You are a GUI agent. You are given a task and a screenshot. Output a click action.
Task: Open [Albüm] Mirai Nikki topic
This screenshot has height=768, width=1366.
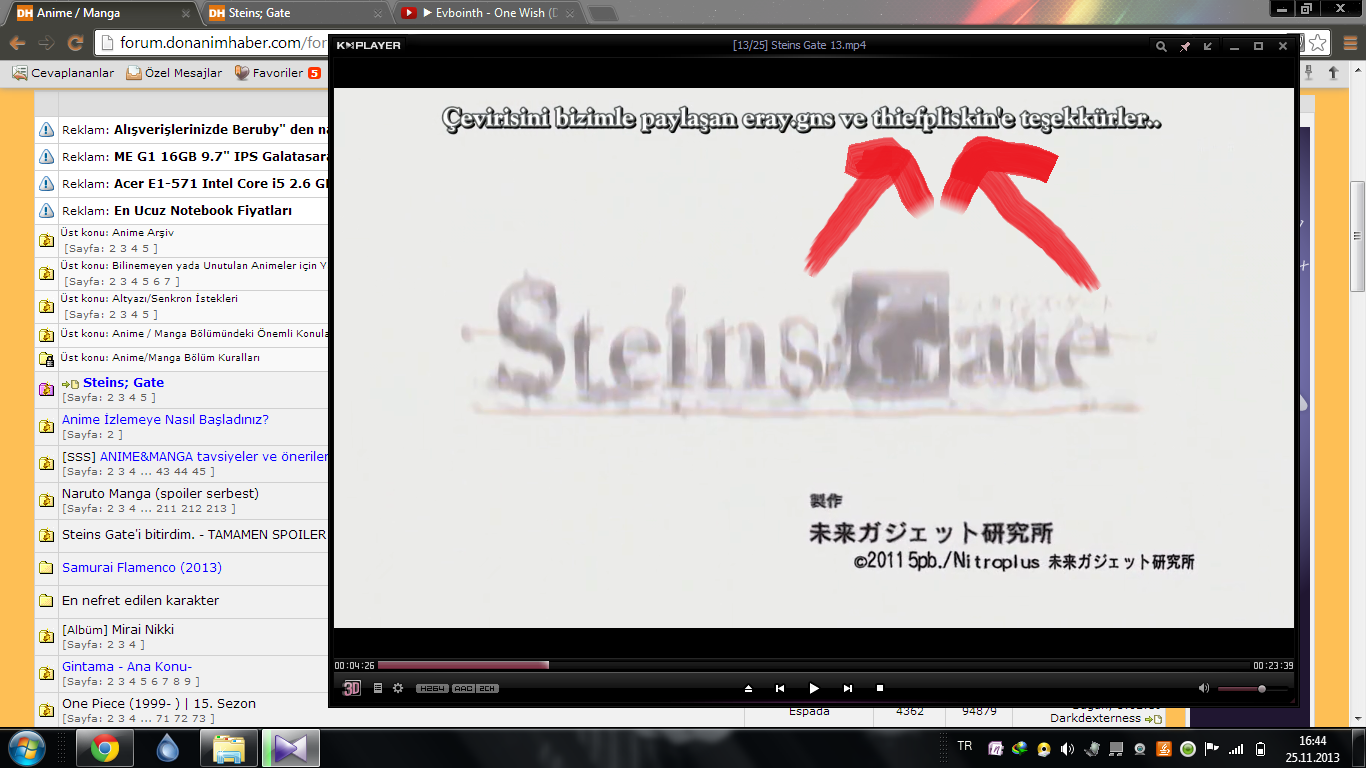pyautogui.click(x=118, y=629)
